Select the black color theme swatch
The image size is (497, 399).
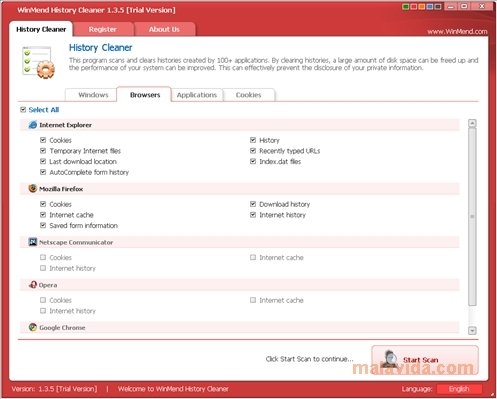coord(438,7)
